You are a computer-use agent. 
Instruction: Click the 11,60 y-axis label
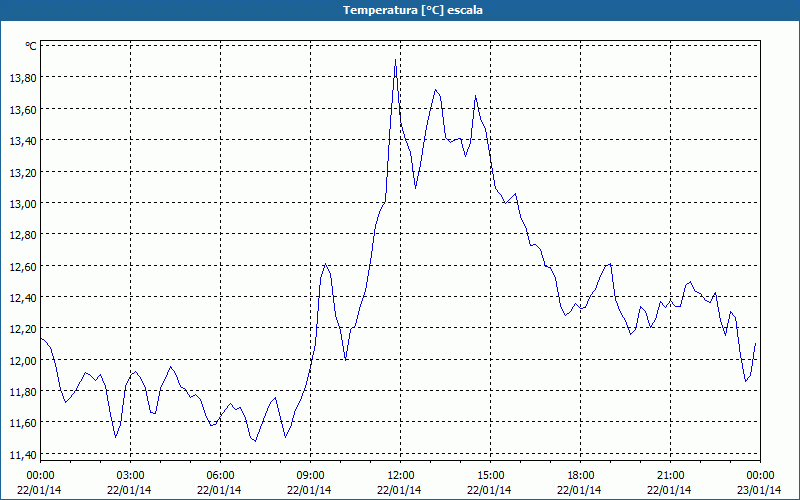pyautogui.click(x=22, y=423)
